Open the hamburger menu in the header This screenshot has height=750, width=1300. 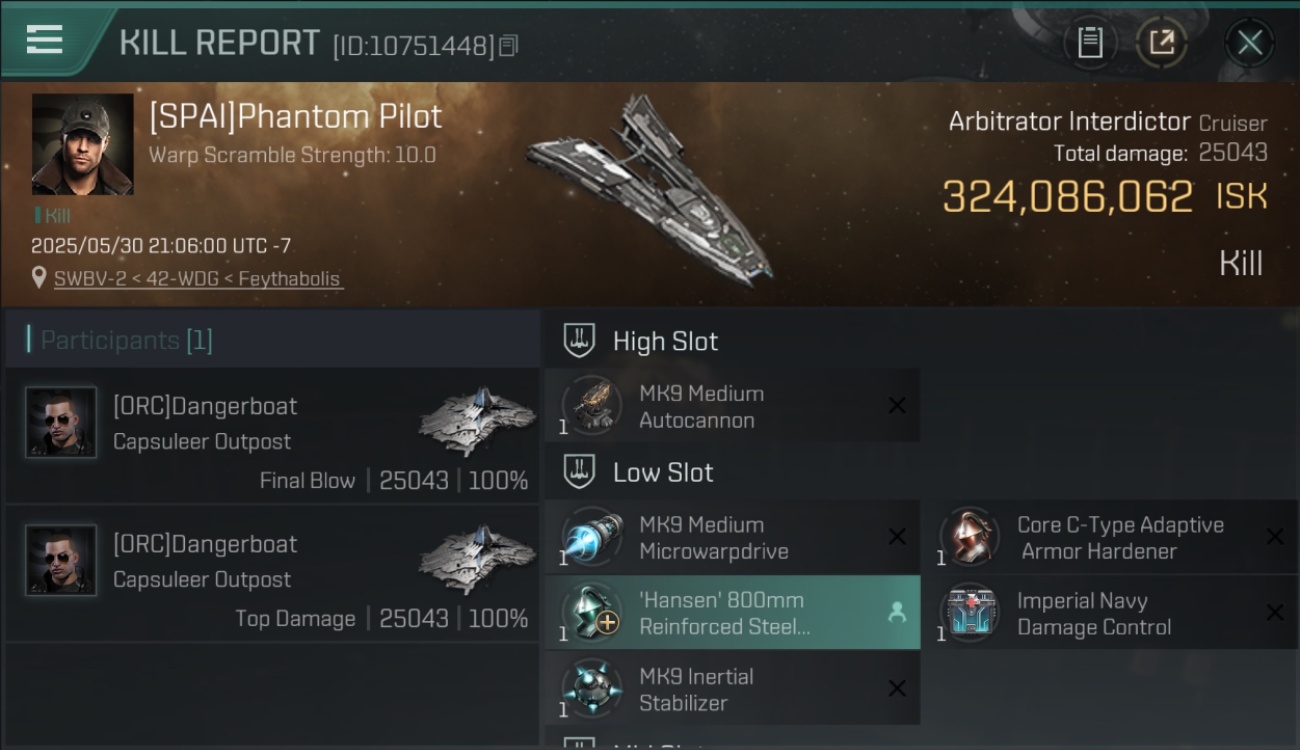pyautogui.click(x=45, y=40)
